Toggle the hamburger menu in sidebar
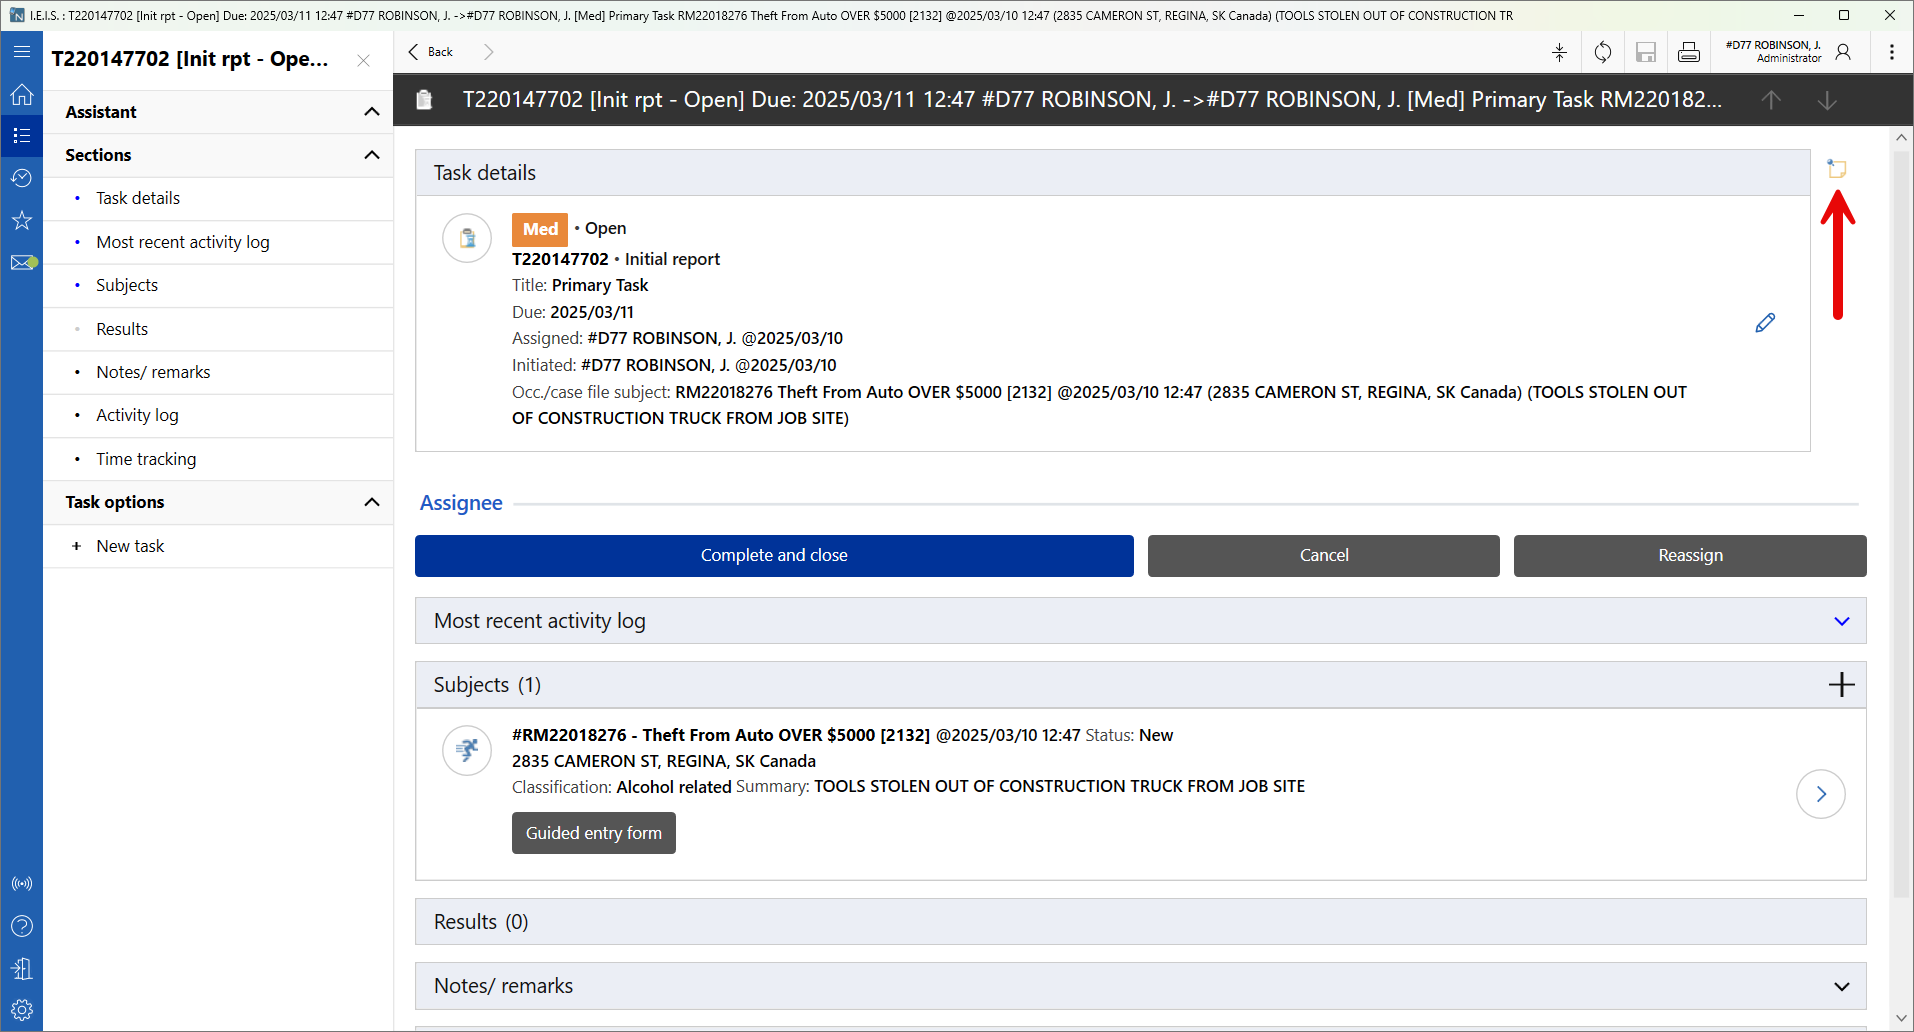 (22, 52)
